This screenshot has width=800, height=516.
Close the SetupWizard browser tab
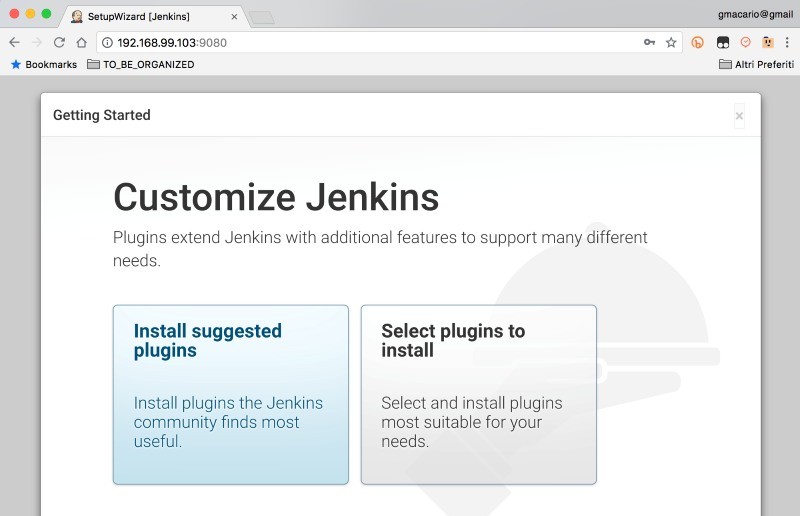[x=234, y=17]
